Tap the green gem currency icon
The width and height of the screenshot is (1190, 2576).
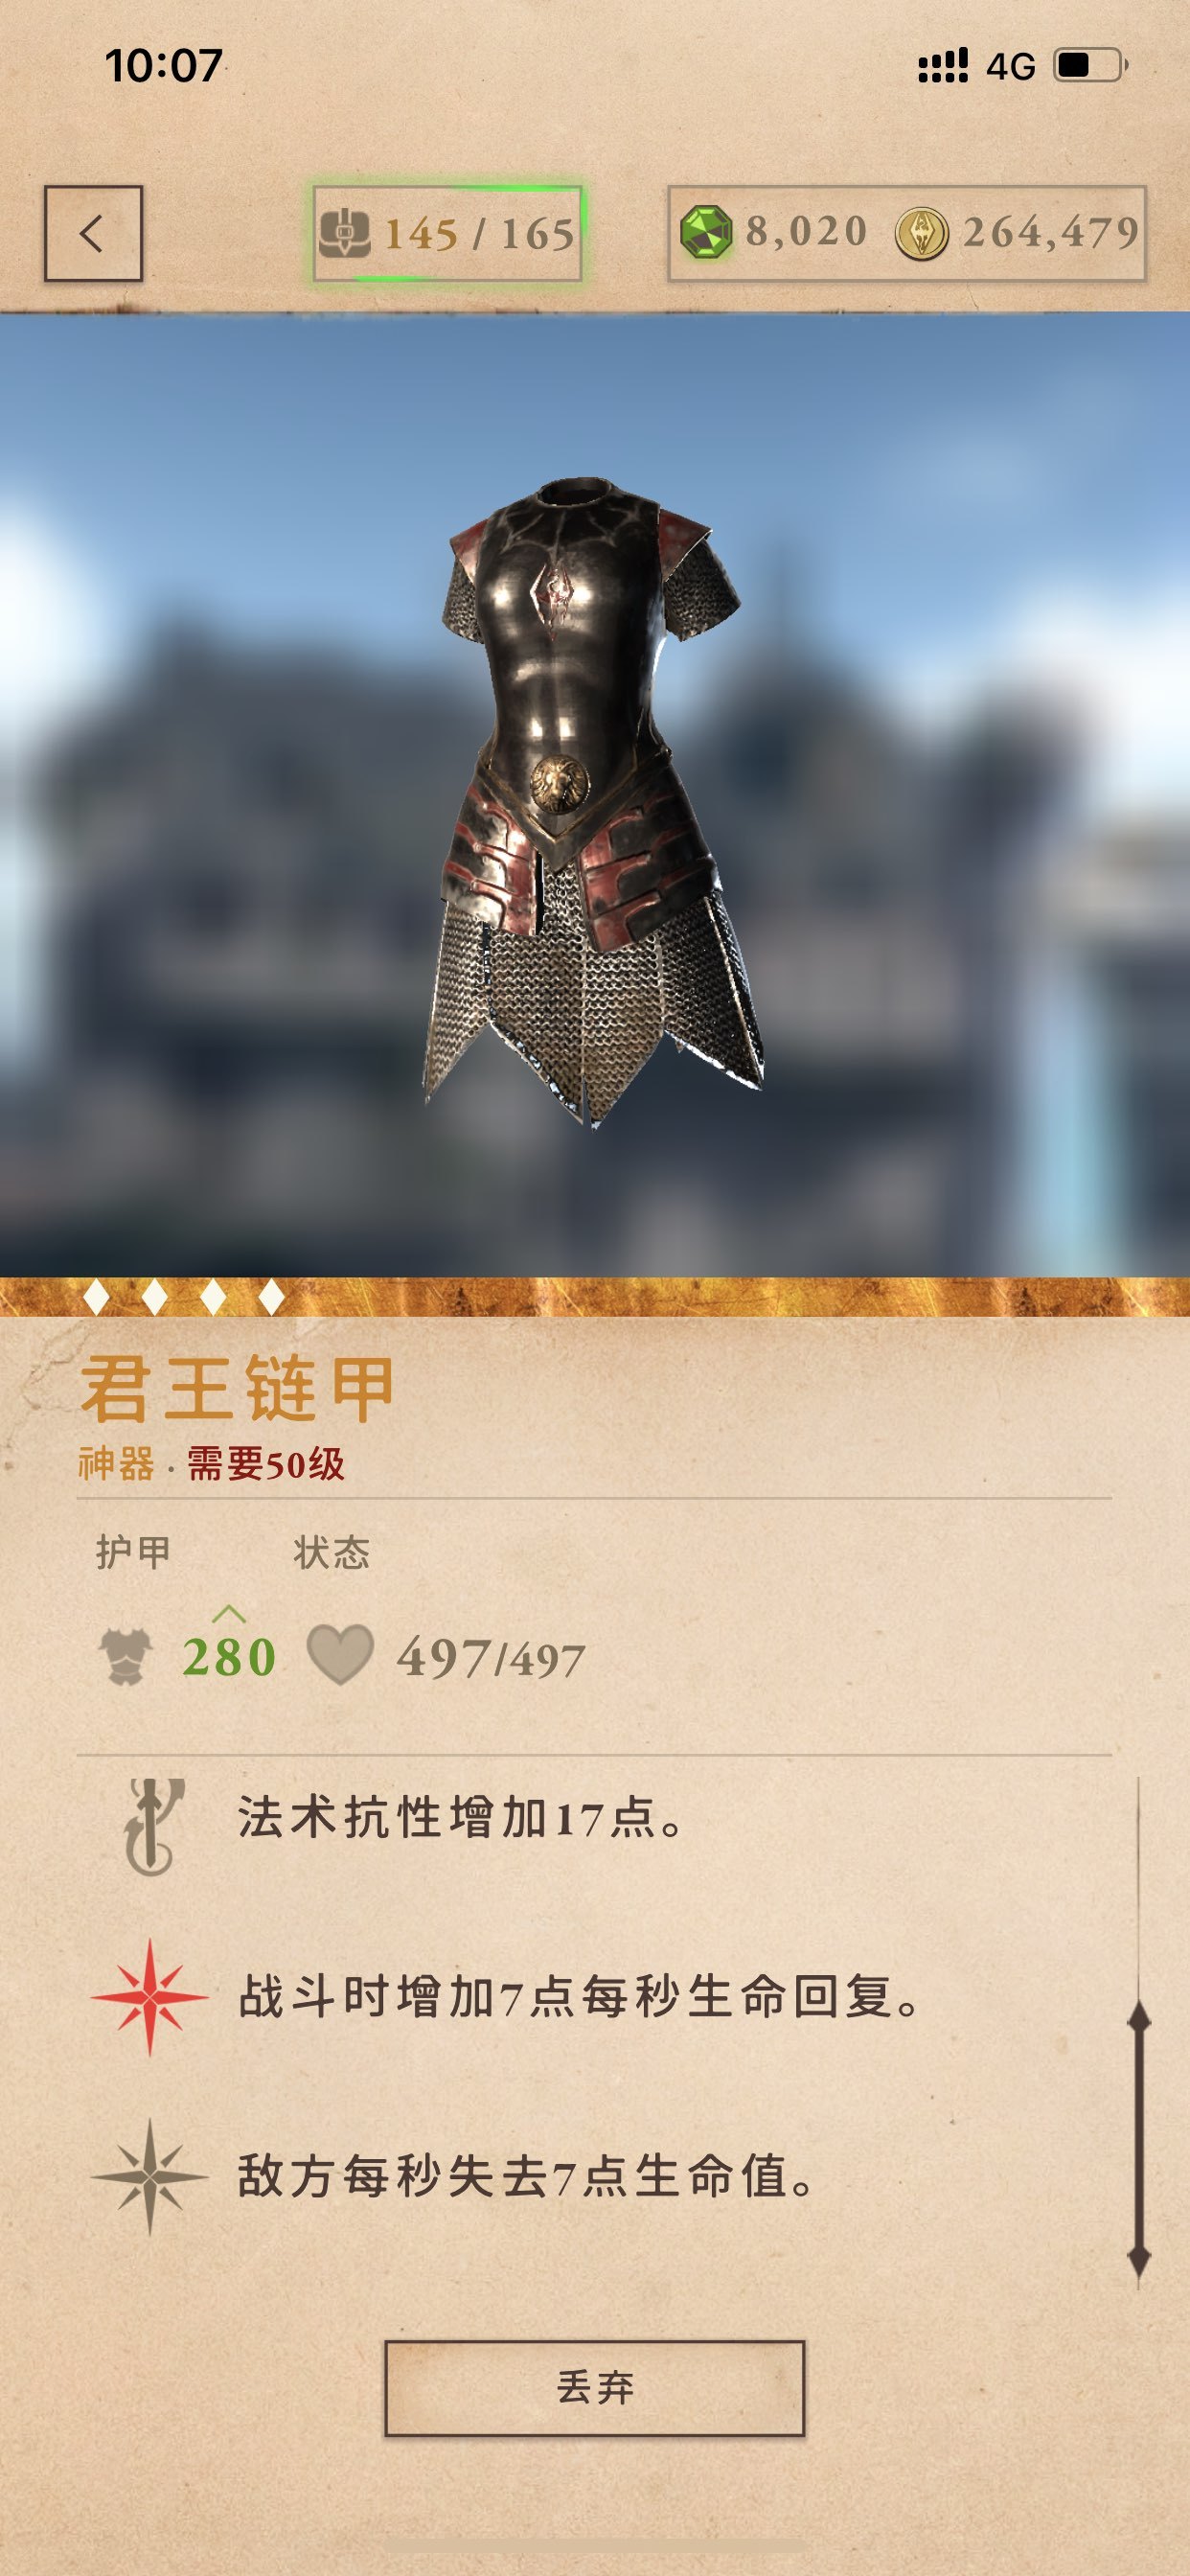point(706,233)
